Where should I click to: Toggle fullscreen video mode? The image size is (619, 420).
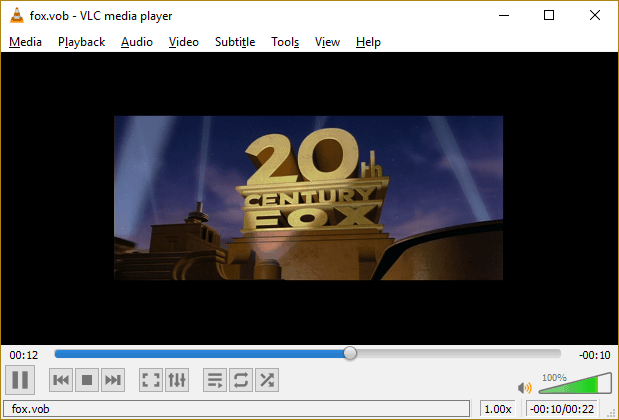(x=151, y=380)
